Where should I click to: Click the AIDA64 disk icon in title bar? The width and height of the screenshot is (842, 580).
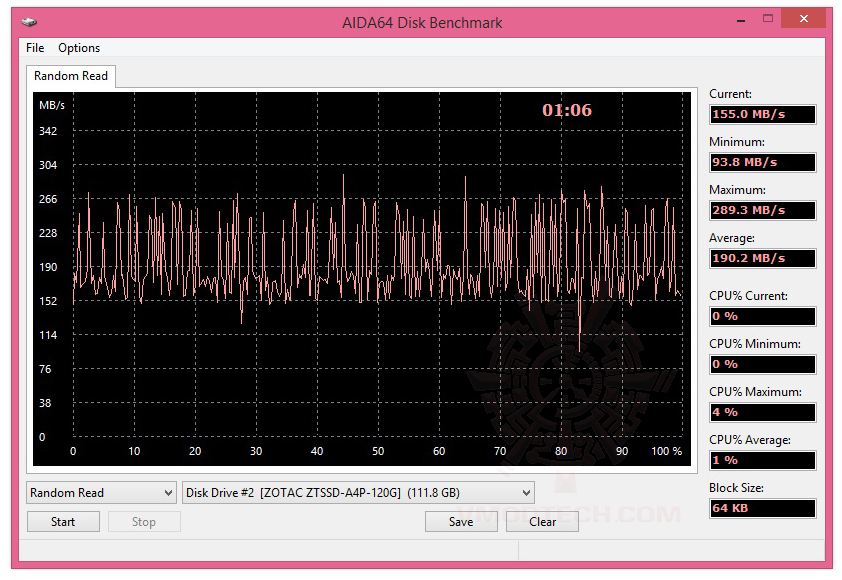tap(29, 22)
